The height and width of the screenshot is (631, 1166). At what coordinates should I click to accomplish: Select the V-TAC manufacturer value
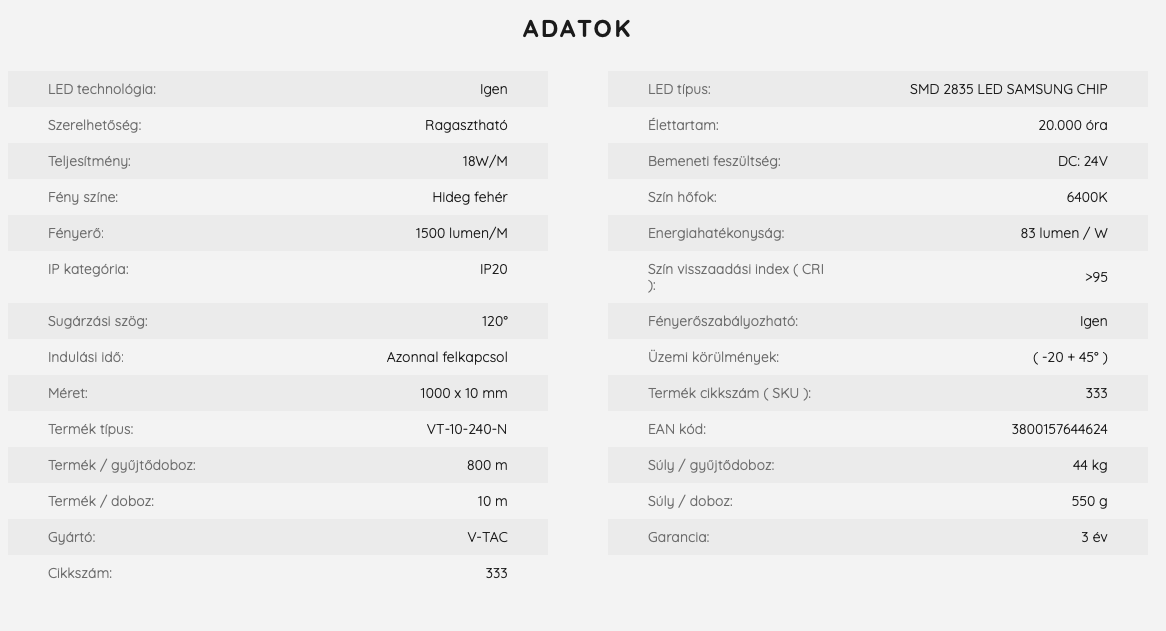click(487, 537)
